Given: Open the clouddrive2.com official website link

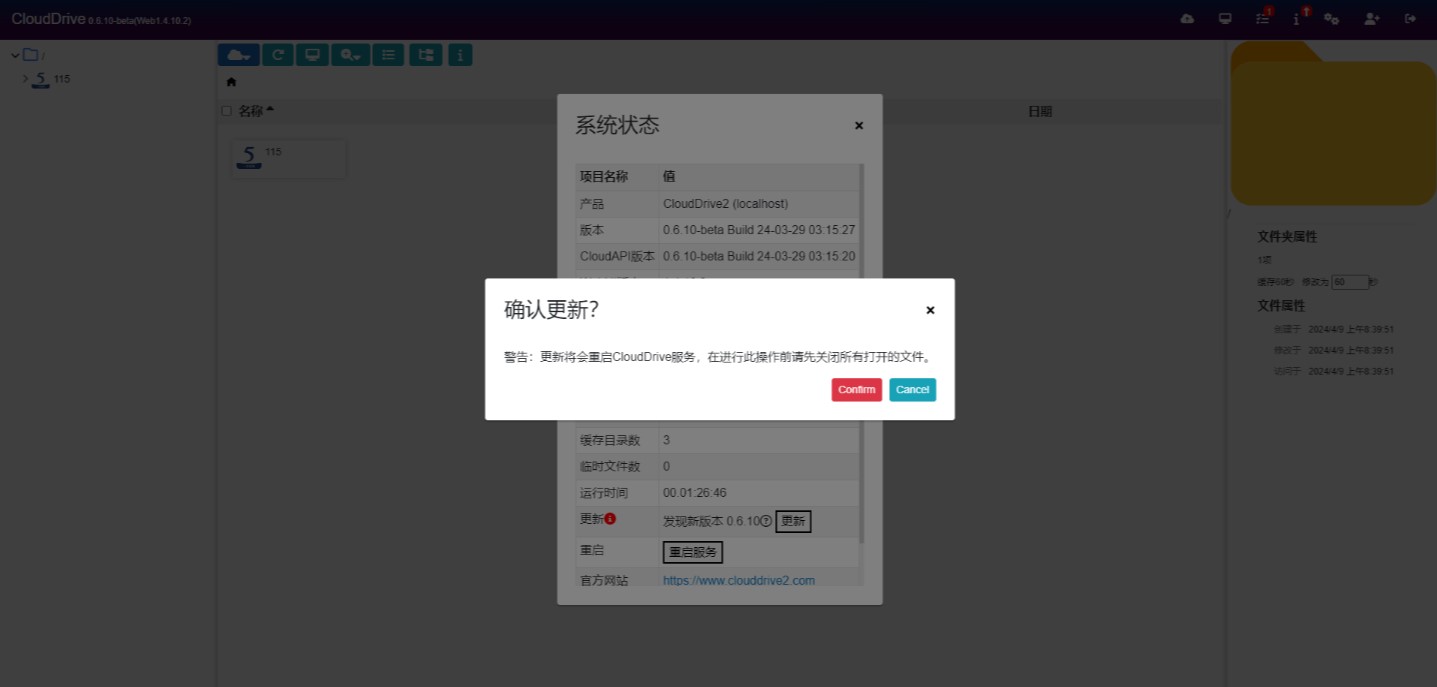Looking at the screenshot, I should pyautogui.click(x=738, y=580).
